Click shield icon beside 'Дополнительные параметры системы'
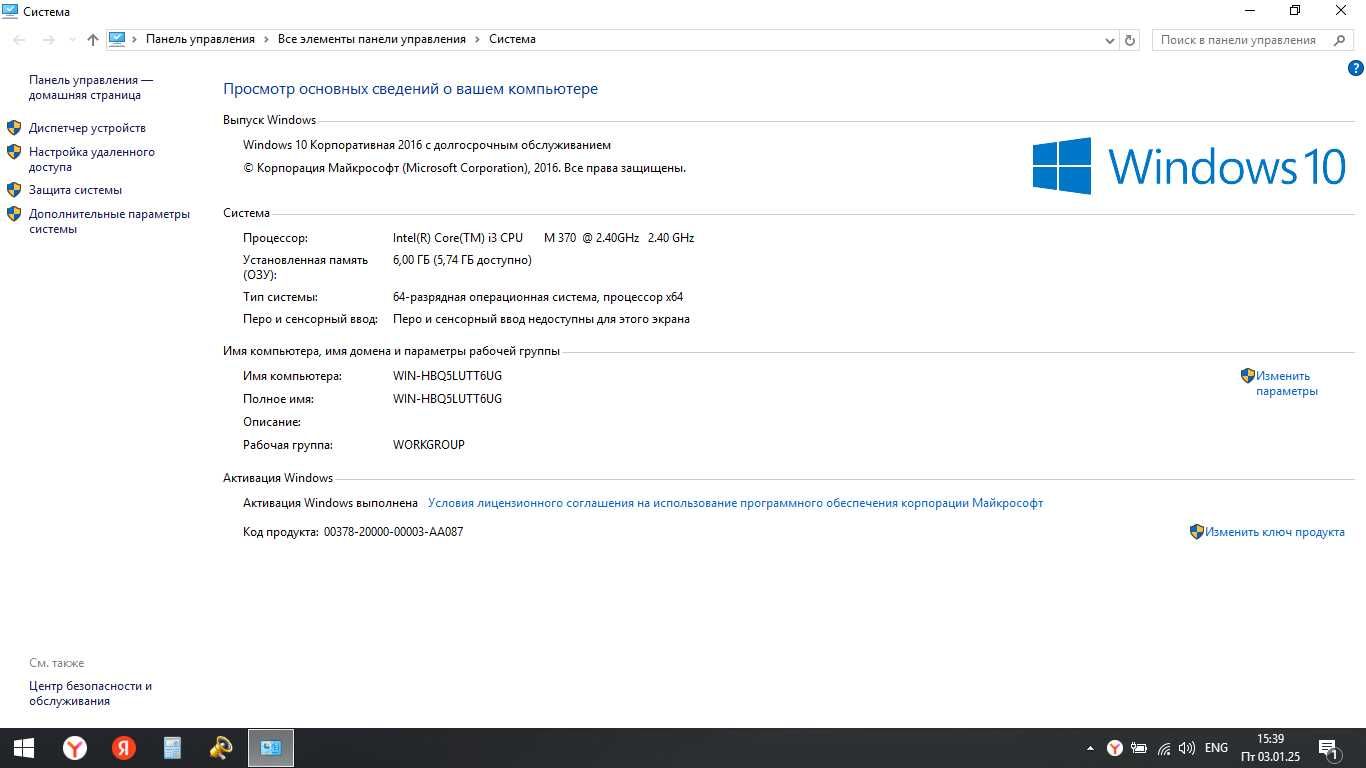The width and height of the screenshot is (1366, 768). point(14,213)
